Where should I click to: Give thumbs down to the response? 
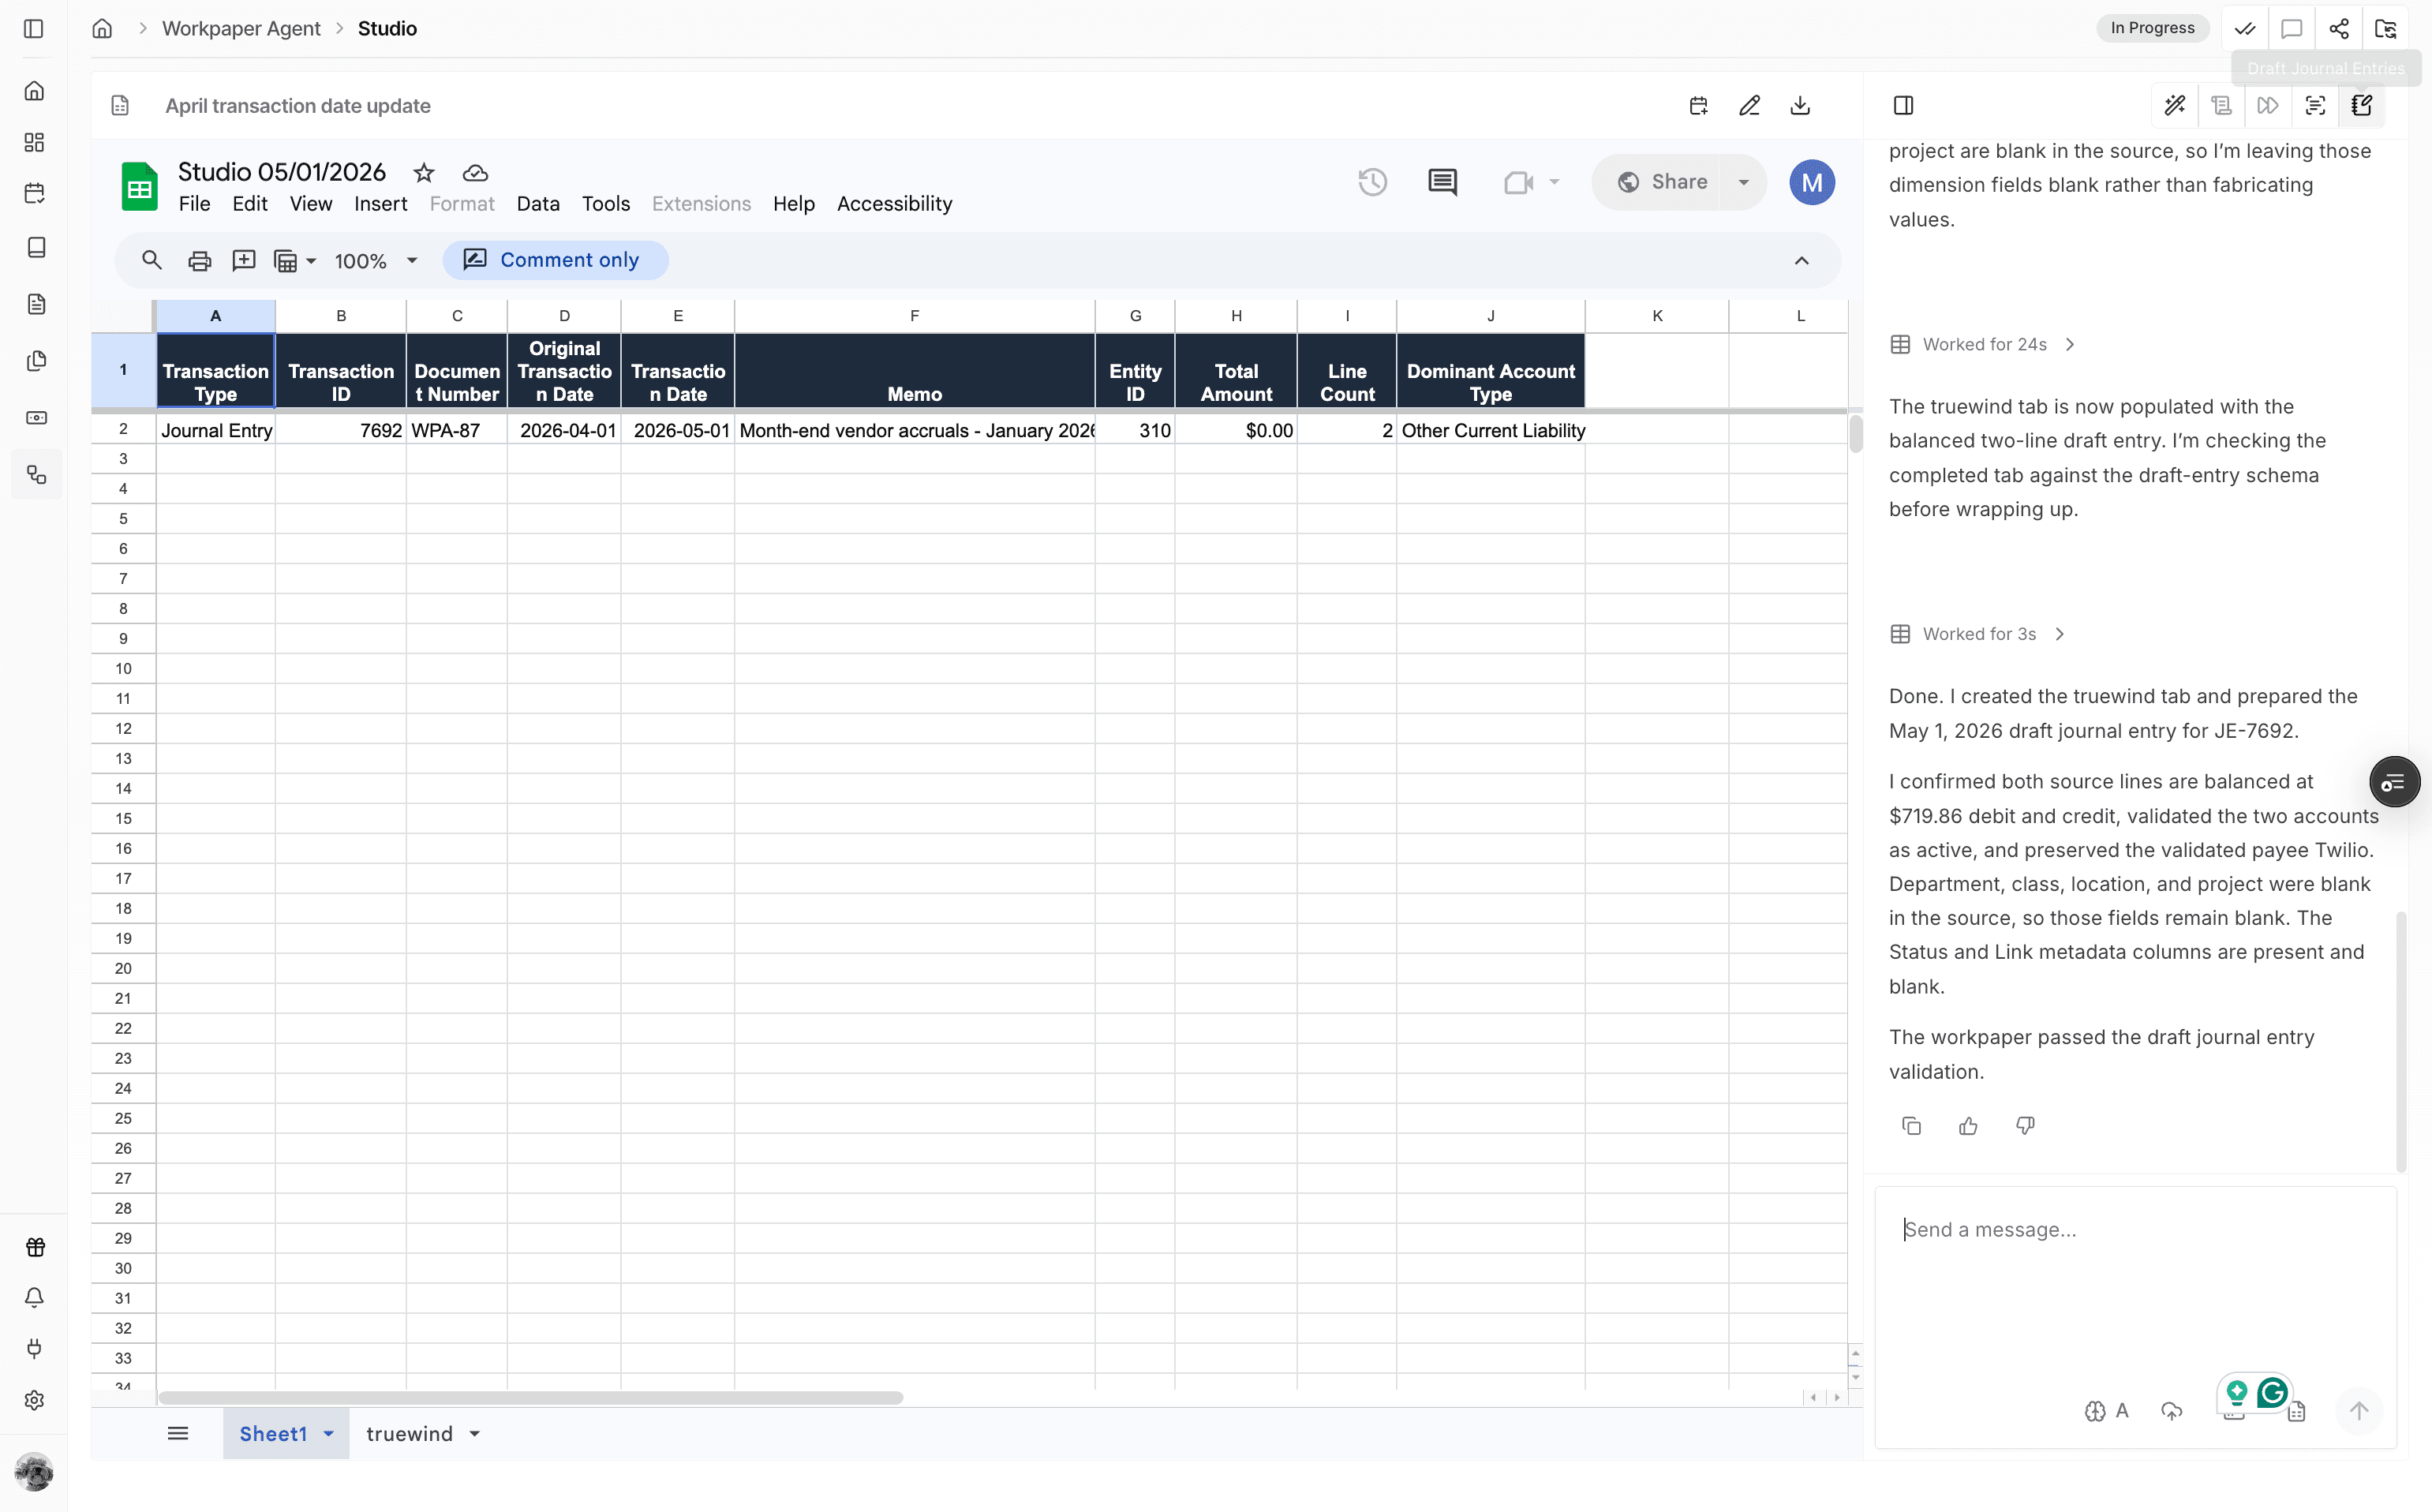(2025, 1126)
